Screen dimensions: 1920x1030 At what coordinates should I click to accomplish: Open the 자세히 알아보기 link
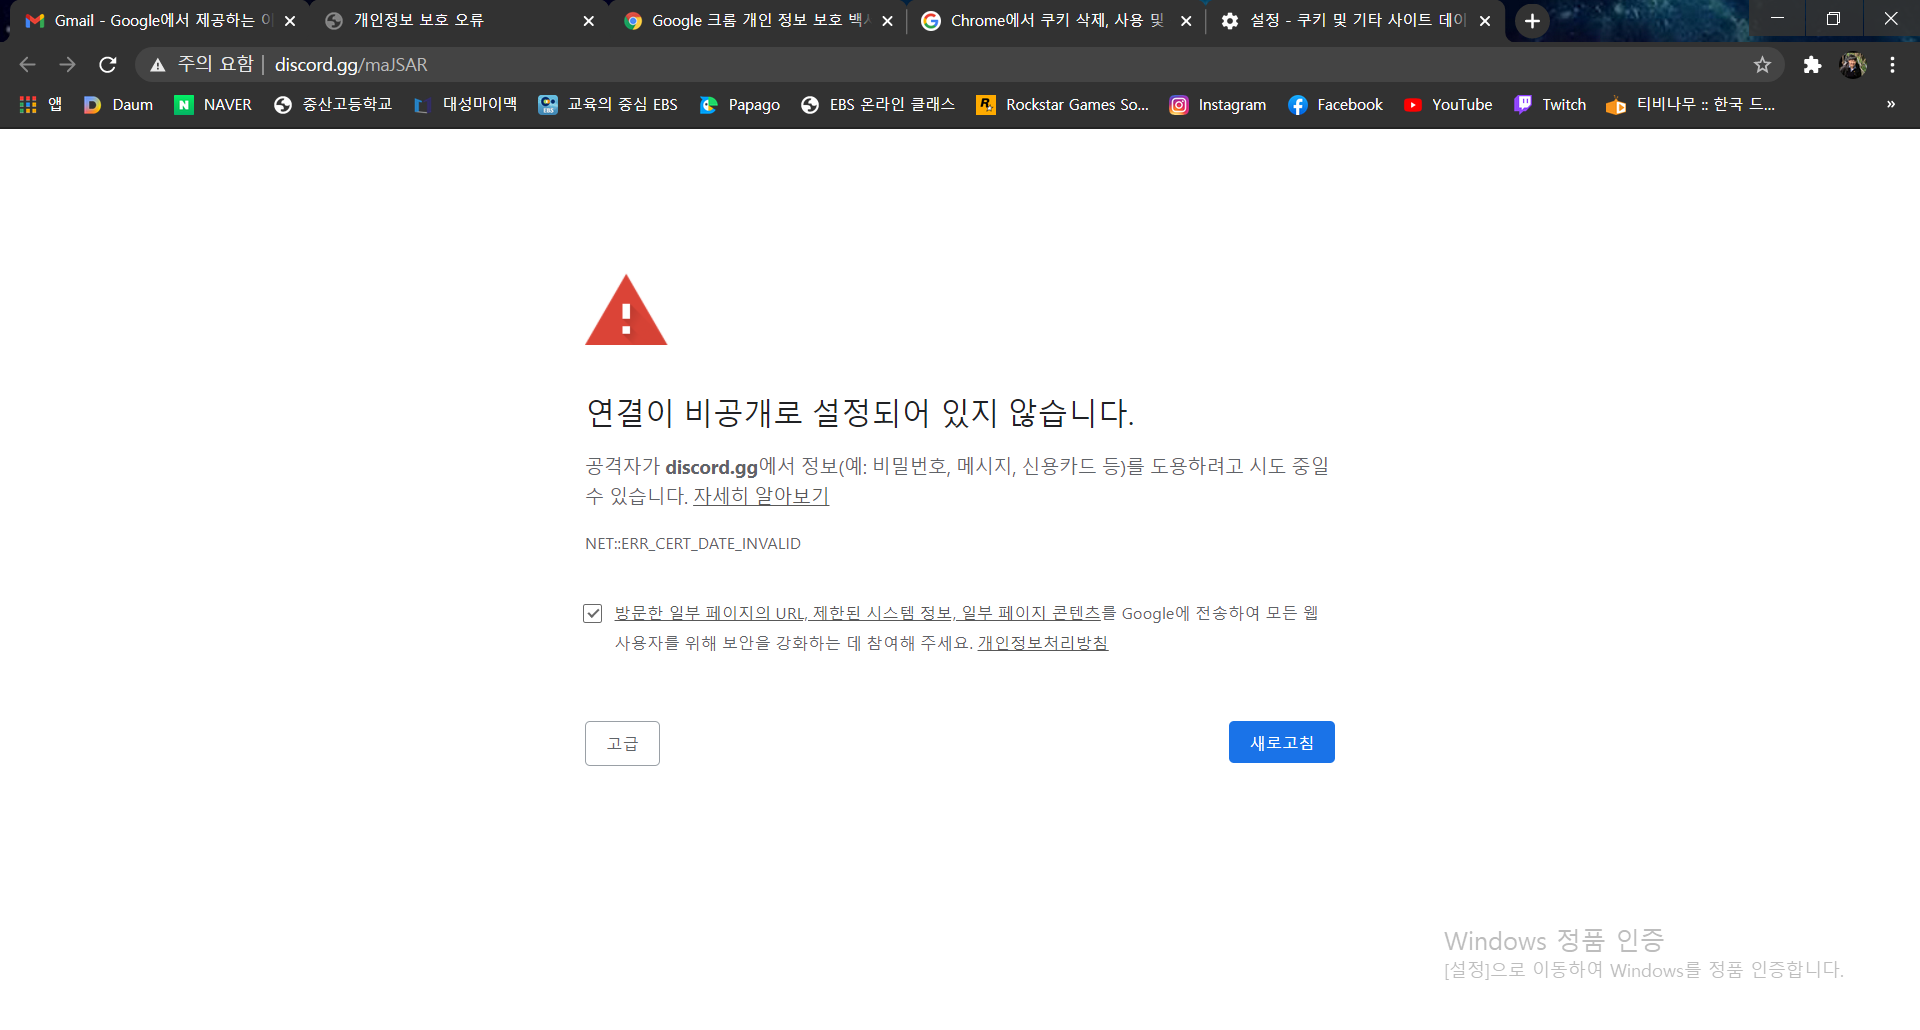(x=761, y=495)
